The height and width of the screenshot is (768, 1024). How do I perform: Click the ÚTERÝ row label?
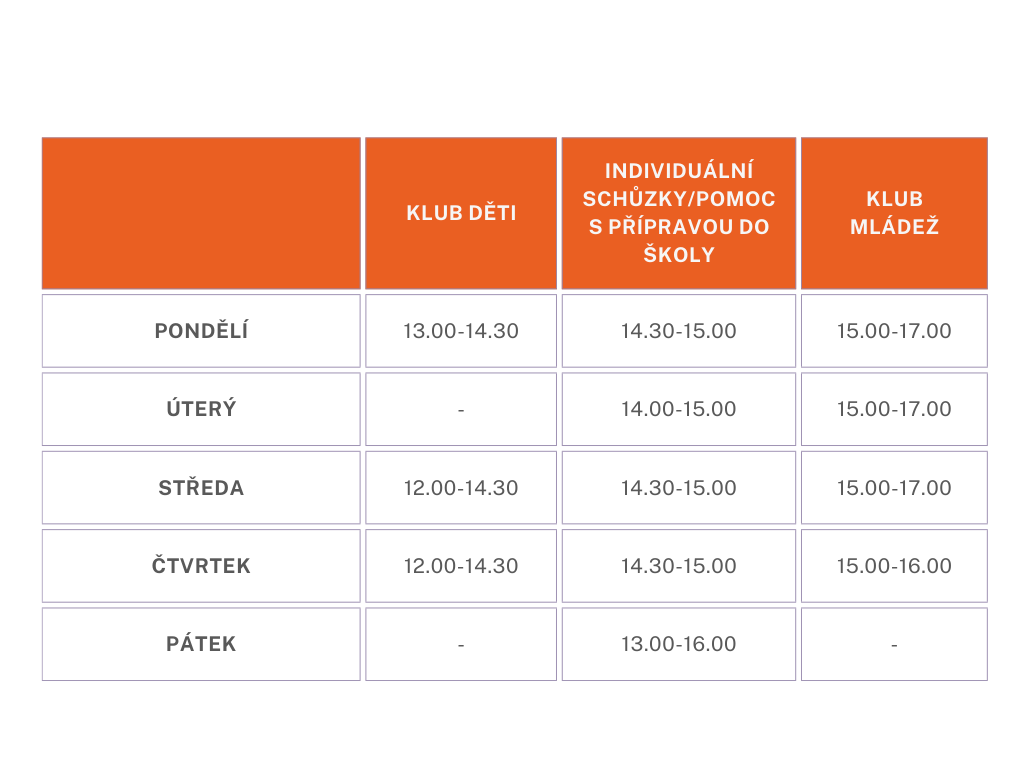tap(201, 409)
